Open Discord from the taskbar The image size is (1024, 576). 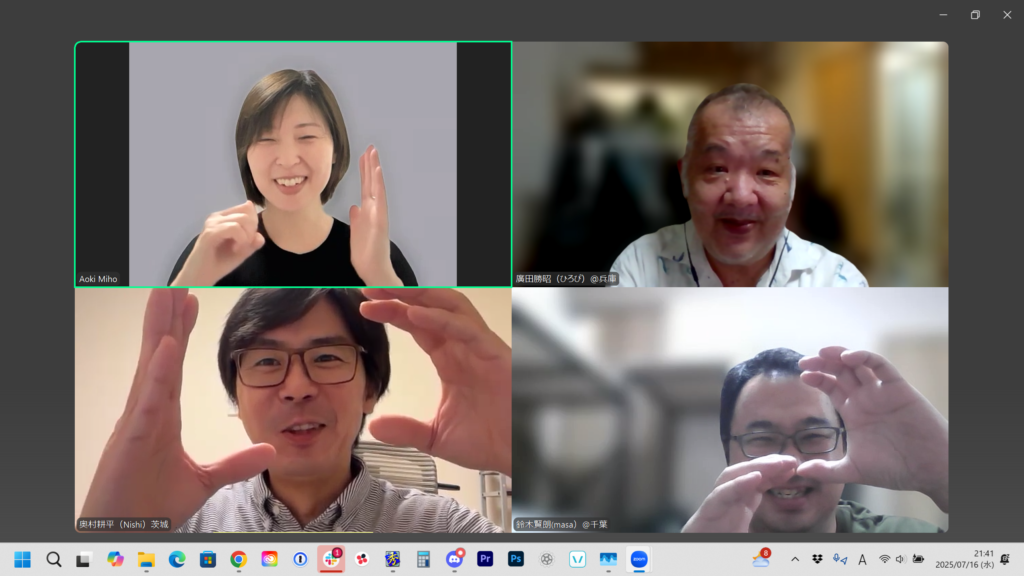click(454, 559)
